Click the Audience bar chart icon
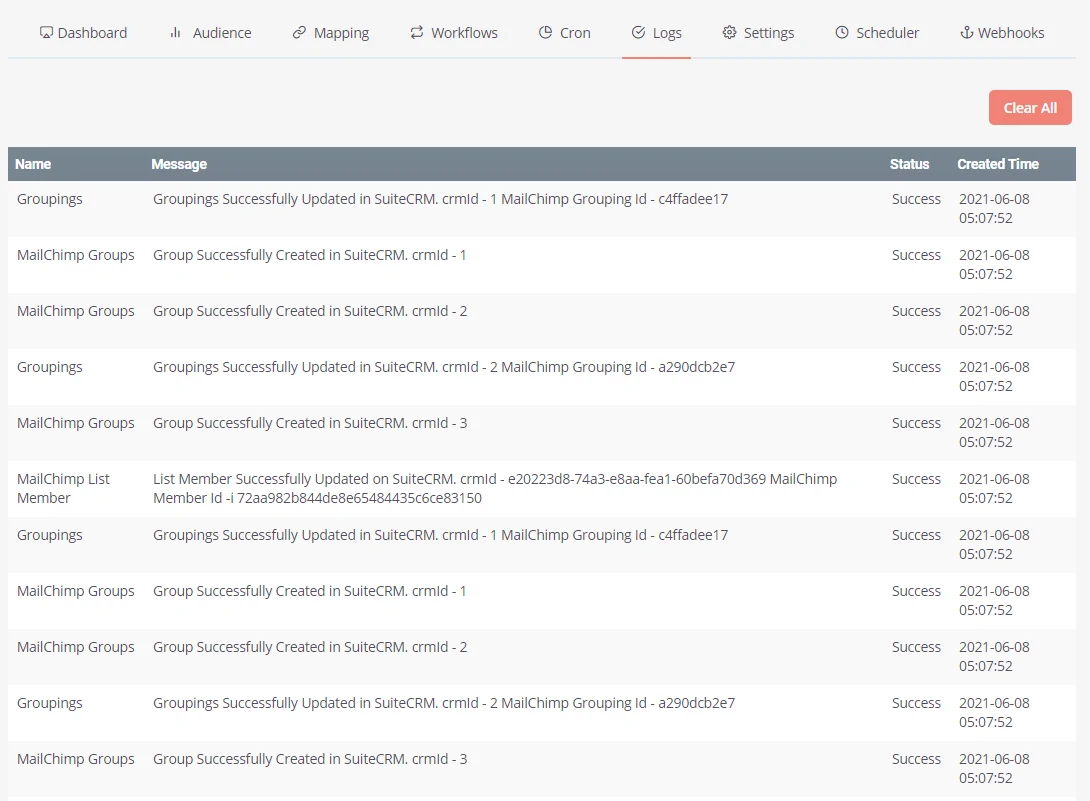The width and height of the screenshot is (1090, 801). [176, 33]
